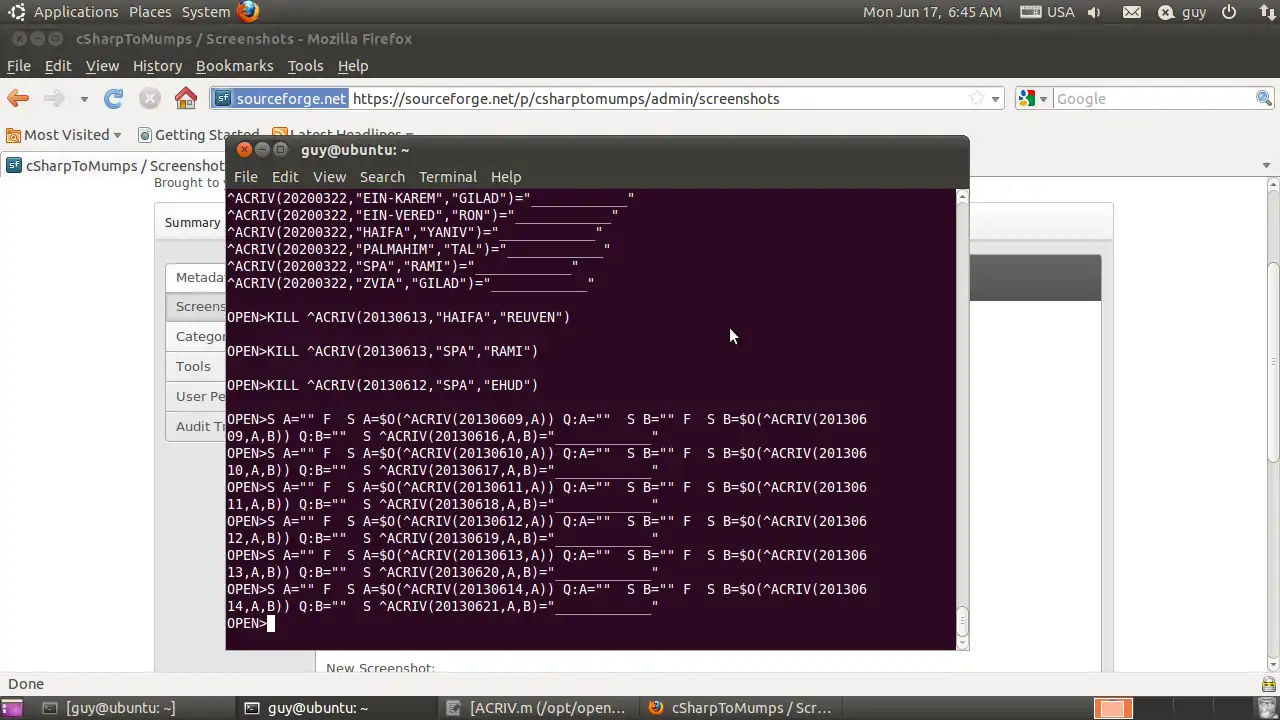The image size is (1280, 720).
Task: Open the terminal's Search menu
Action: (x=382, y=177)
